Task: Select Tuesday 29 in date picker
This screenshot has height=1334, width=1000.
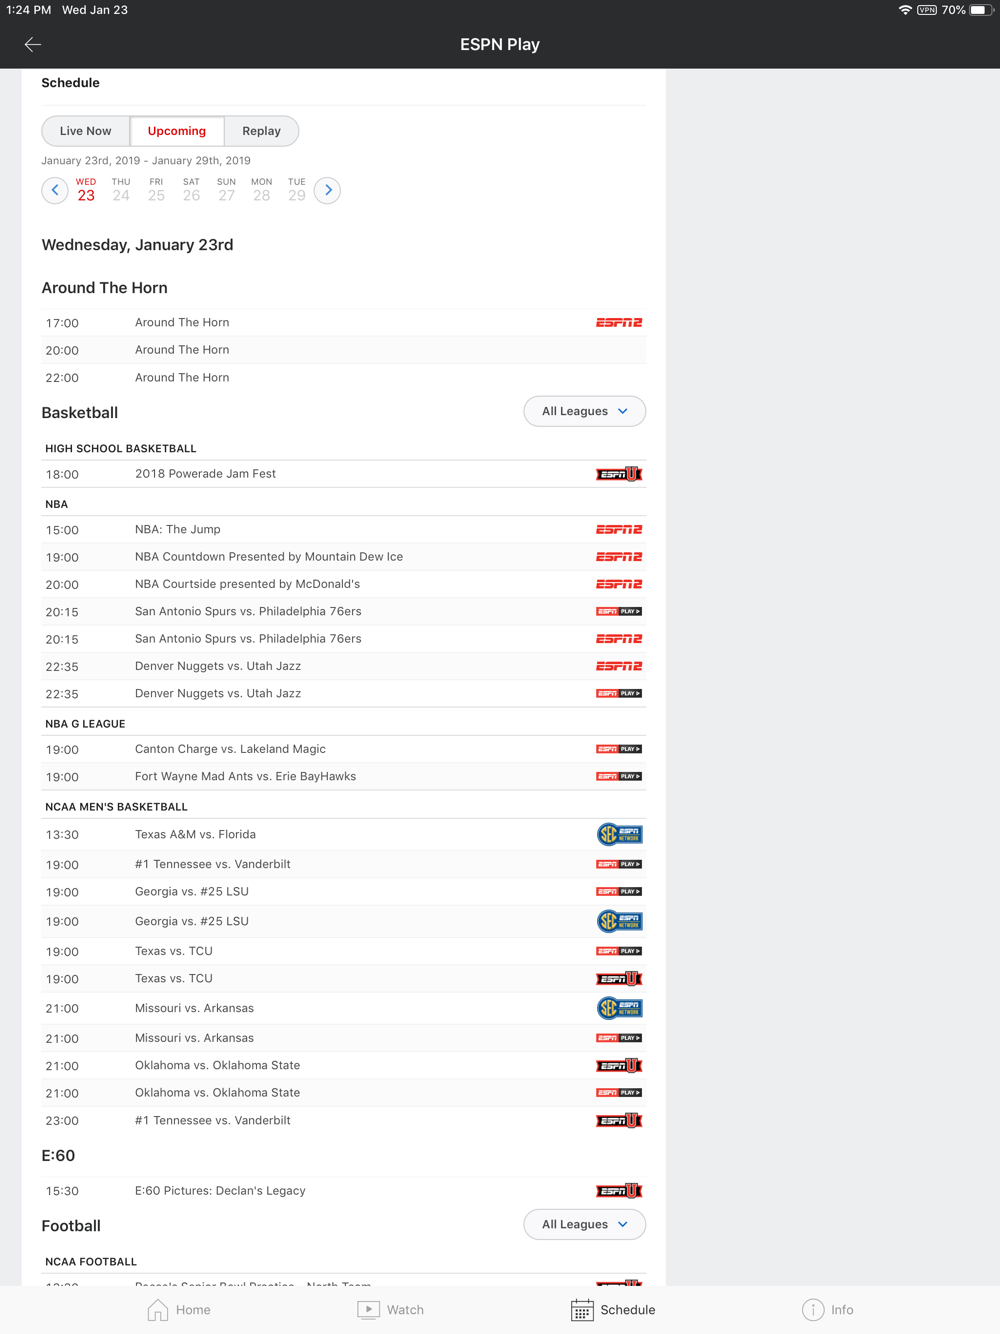Action: (297, 190)
